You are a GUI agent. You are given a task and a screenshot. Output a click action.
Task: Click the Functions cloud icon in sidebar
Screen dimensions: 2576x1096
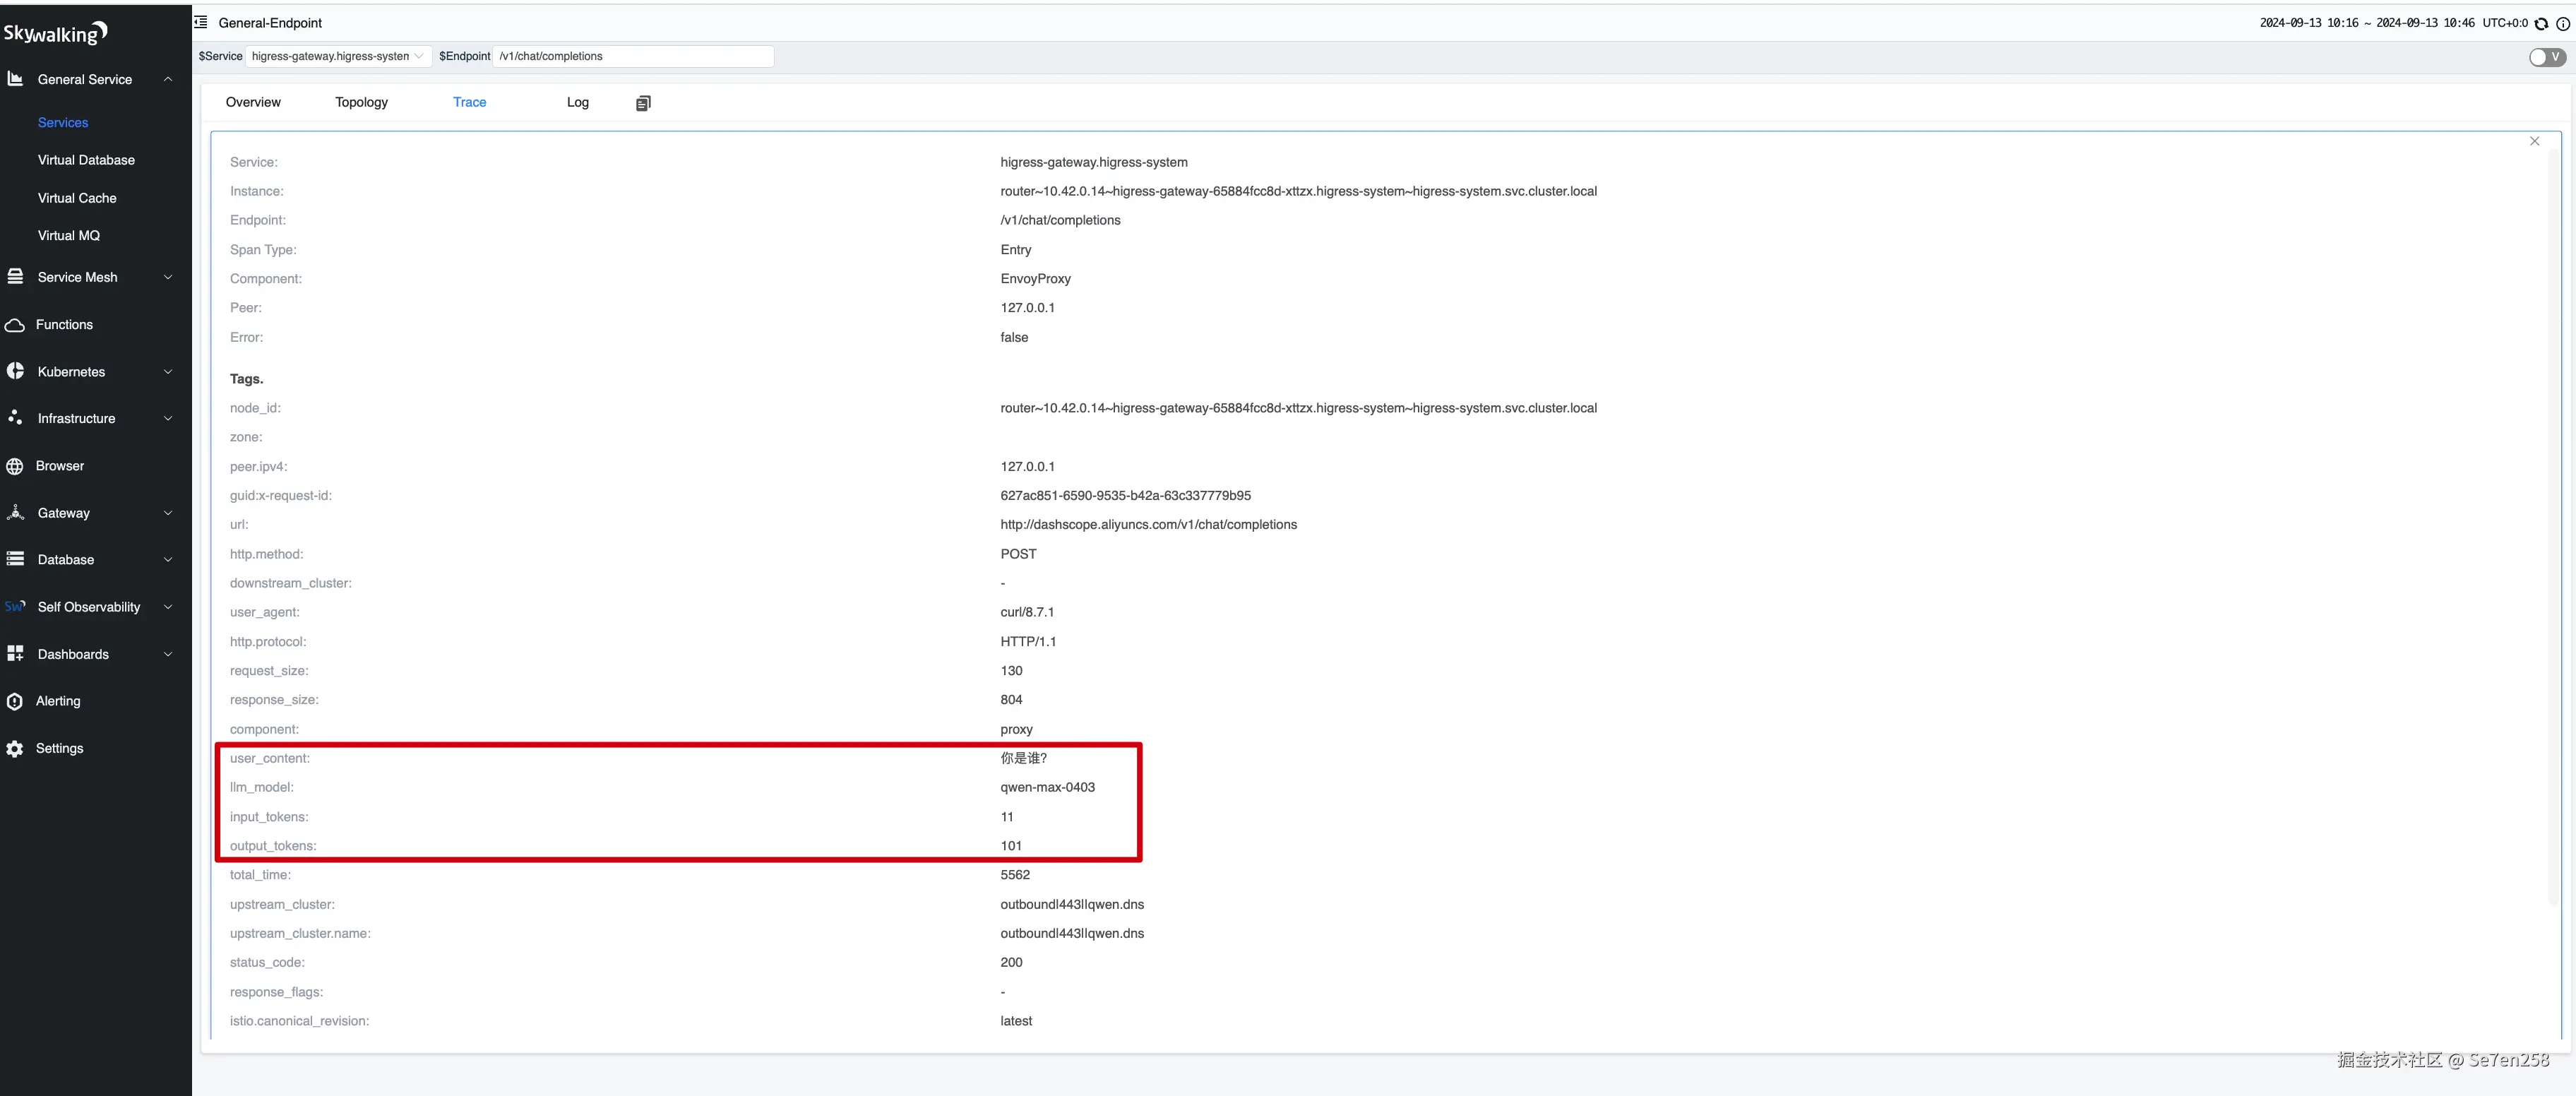(15, 325)
